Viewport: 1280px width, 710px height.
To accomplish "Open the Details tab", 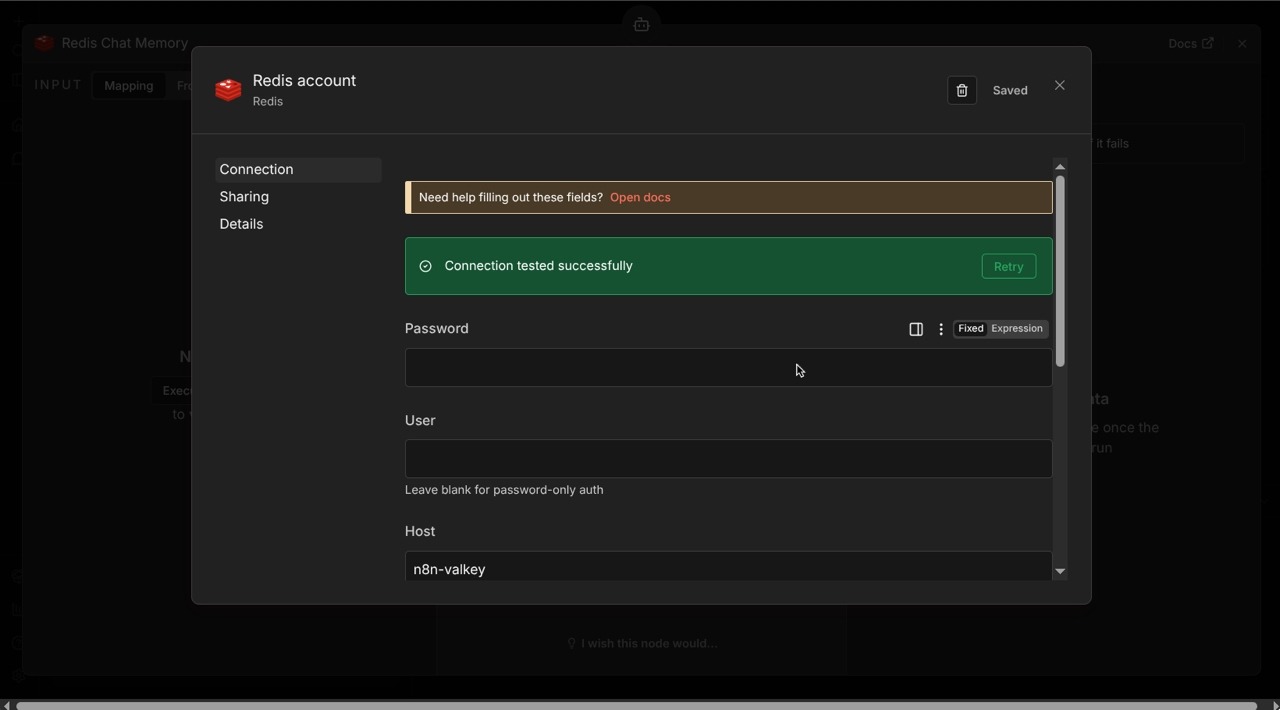I will [242, 224].
